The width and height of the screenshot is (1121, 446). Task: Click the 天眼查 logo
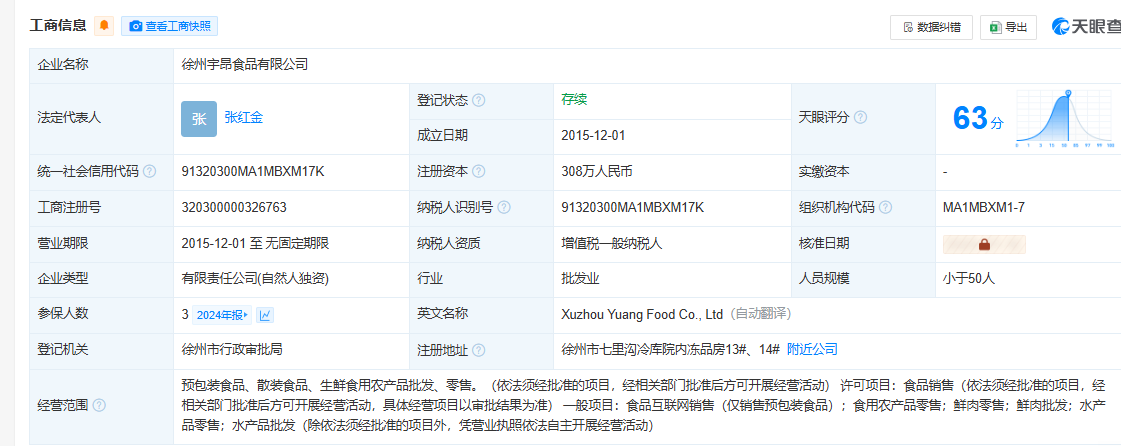[1085, 27]
